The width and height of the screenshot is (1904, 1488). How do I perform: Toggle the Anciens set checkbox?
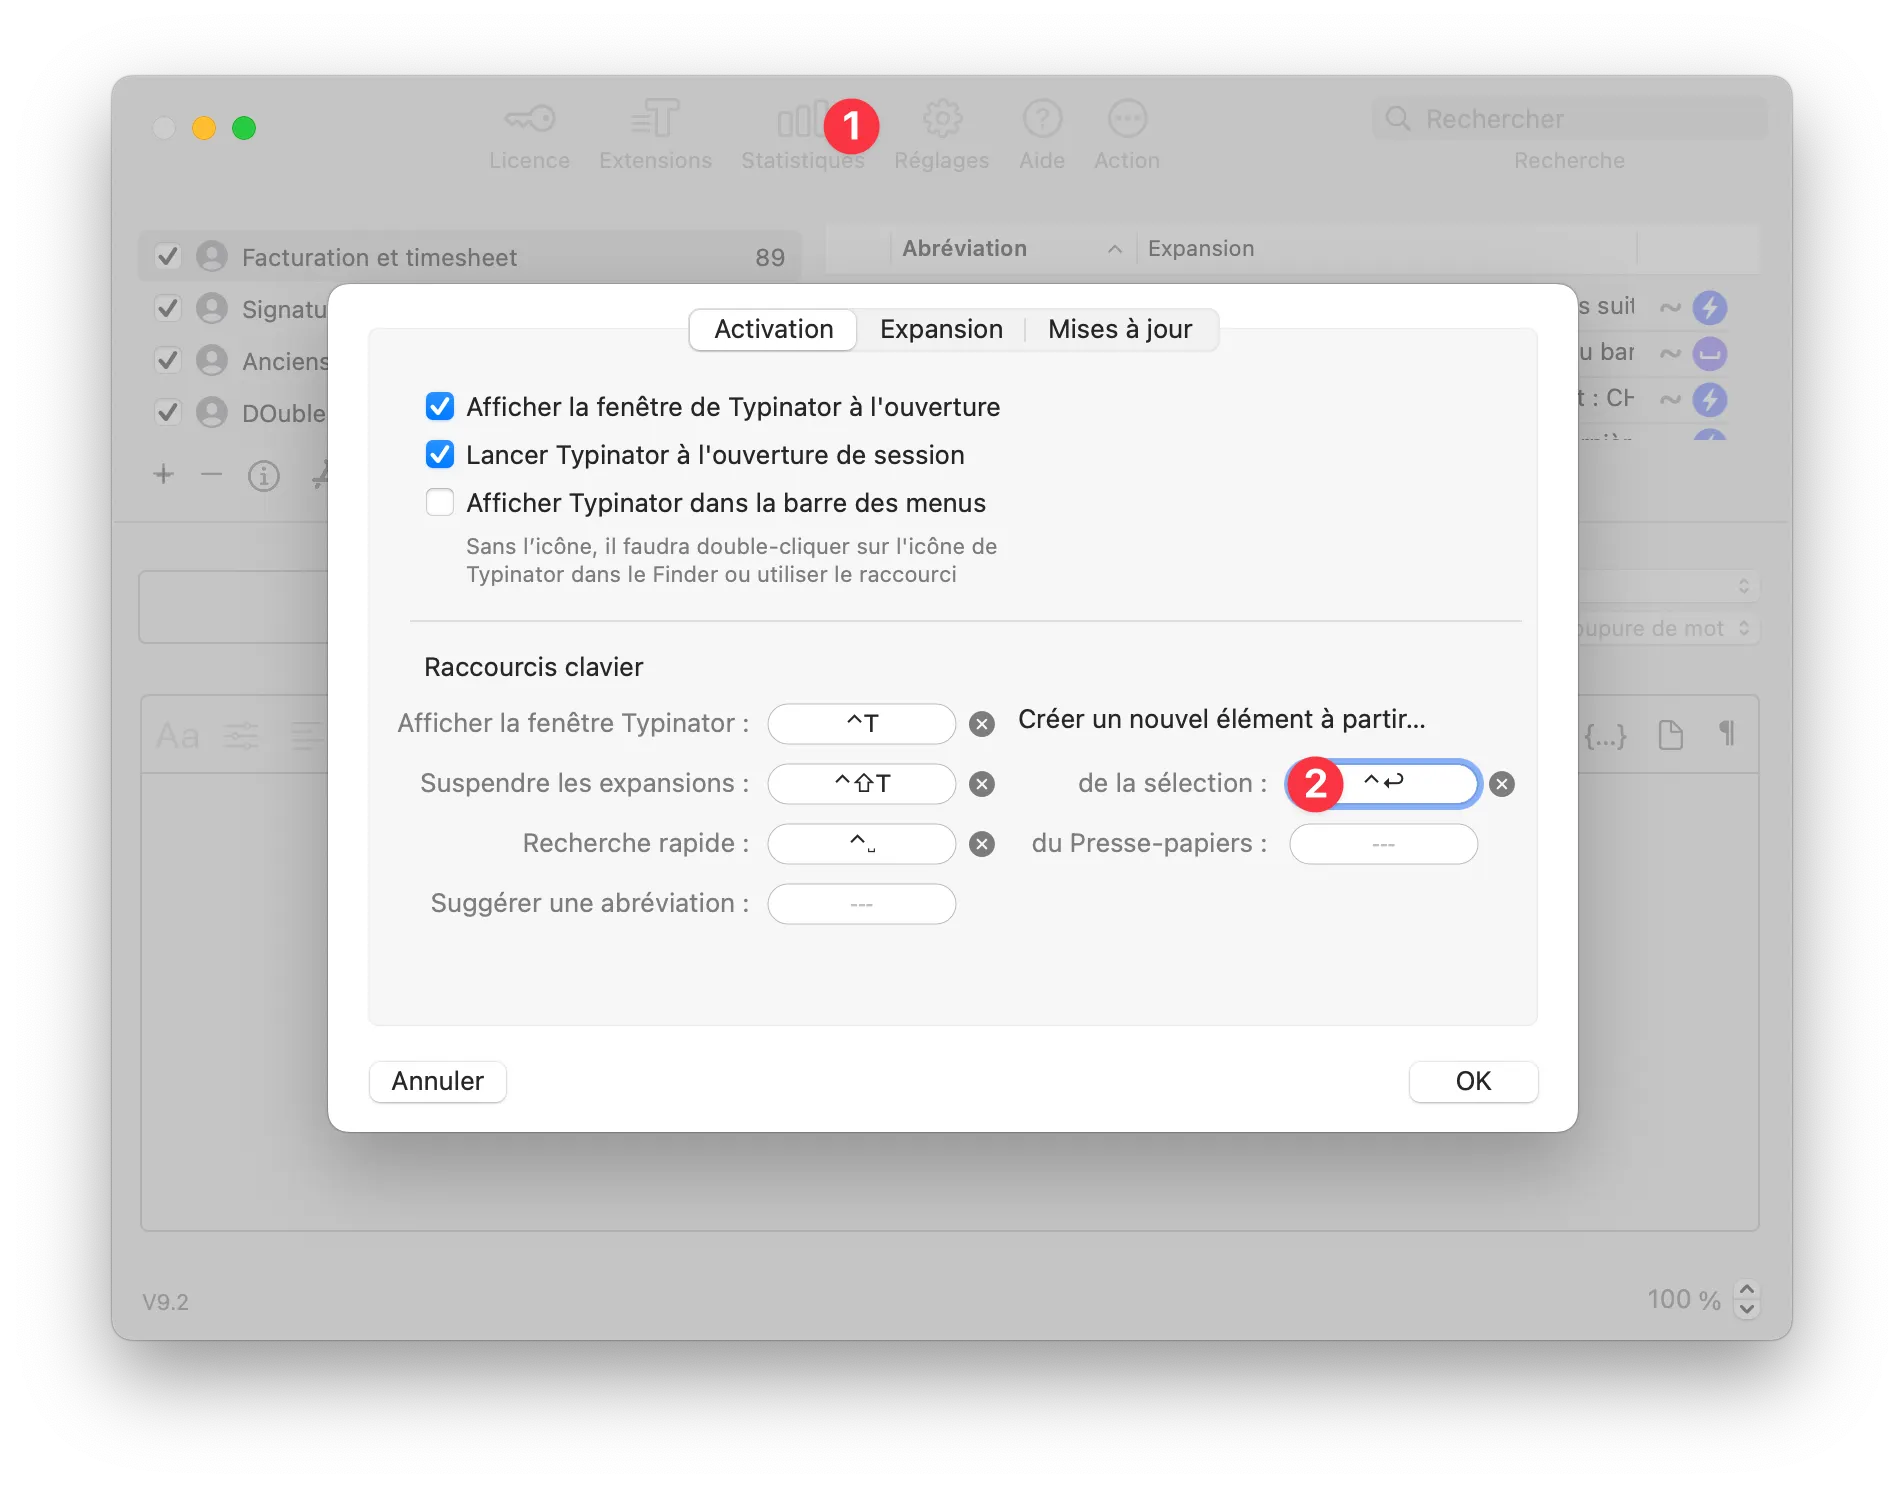click(168, 360)
